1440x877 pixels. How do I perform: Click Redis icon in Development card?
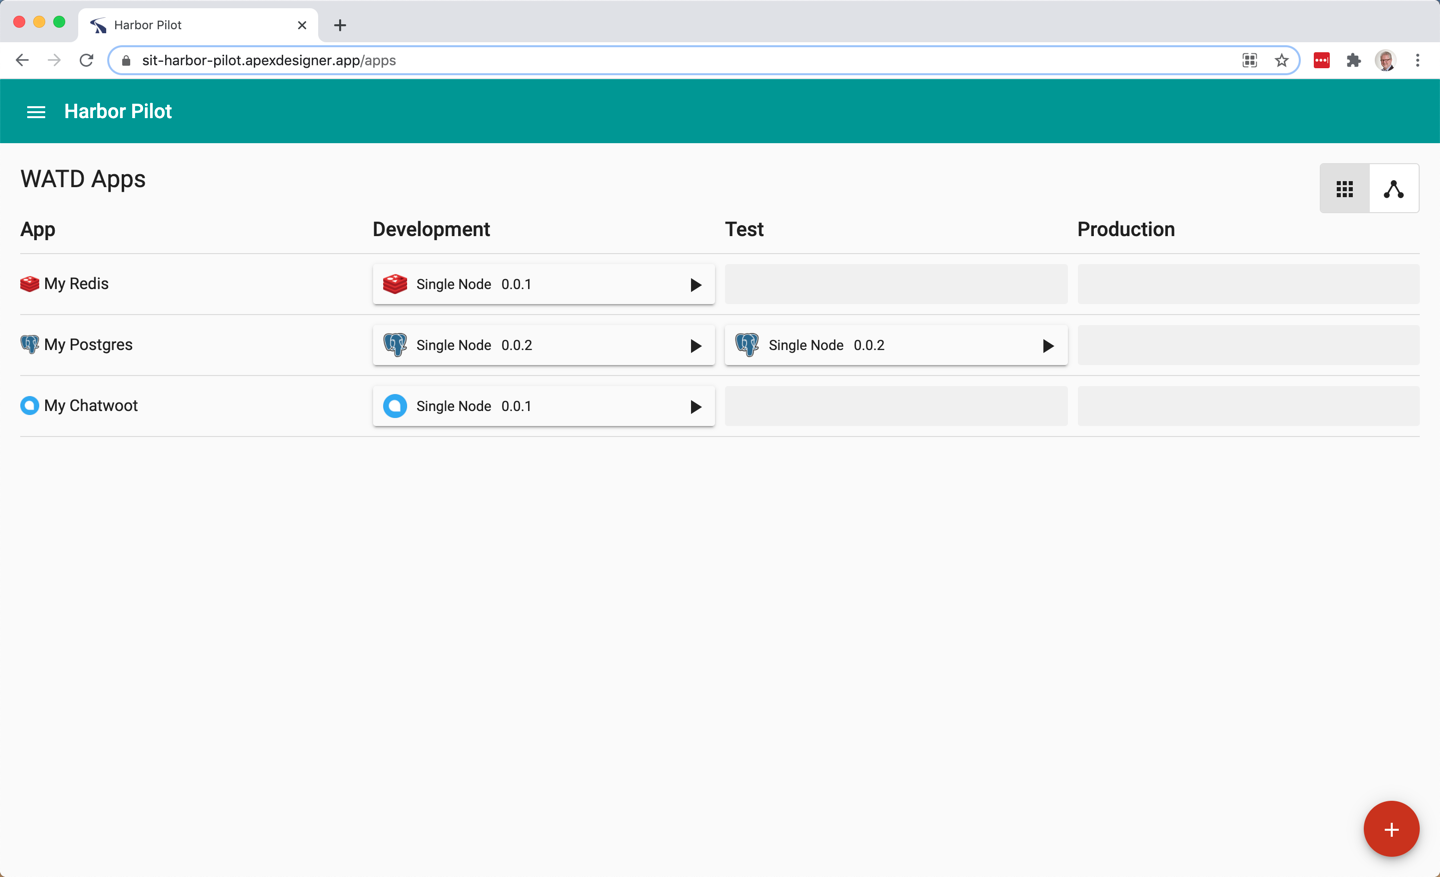395,284
